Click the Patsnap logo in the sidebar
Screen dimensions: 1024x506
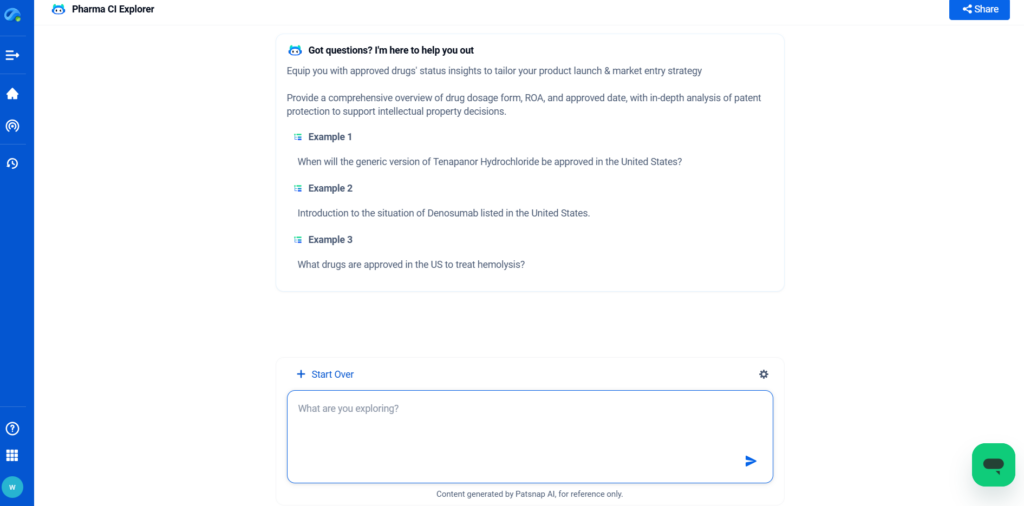click(12, 13)
